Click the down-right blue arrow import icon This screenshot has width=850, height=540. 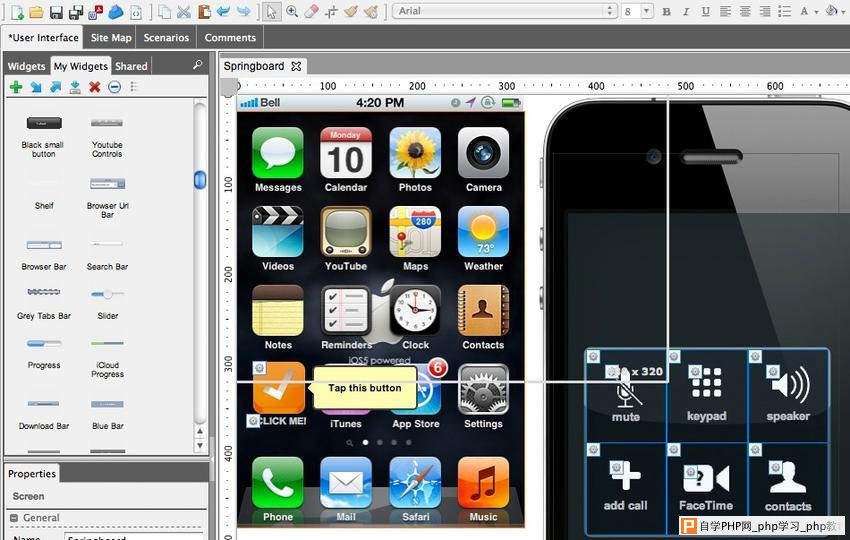point(36,87)
